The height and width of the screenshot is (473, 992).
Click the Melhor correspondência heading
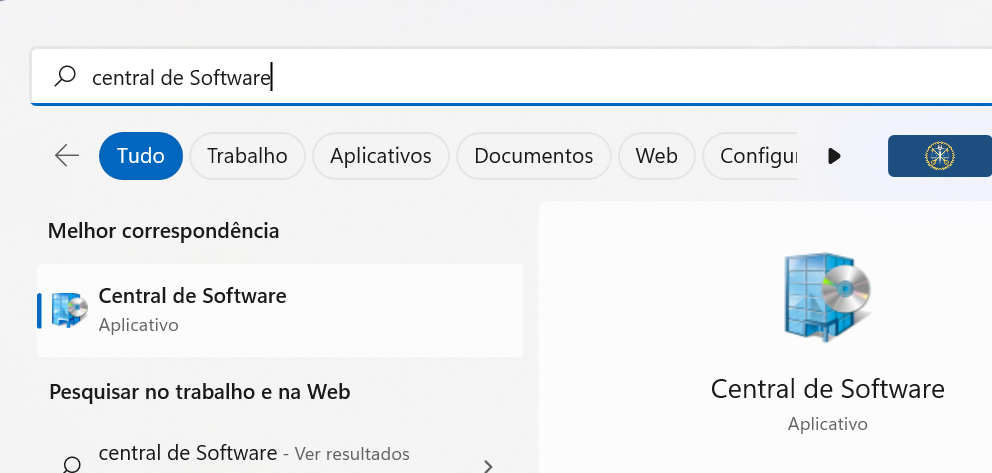pos(163,231)
